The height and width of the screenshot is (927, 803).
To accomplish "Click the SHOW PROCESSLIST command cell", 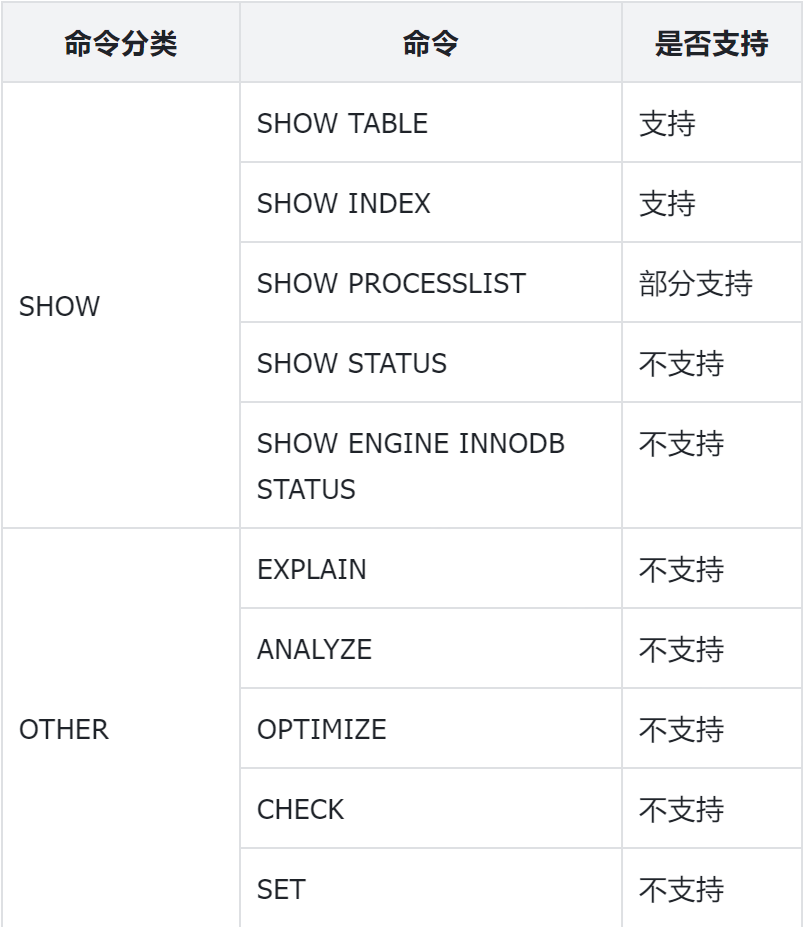I will (391, 283).
